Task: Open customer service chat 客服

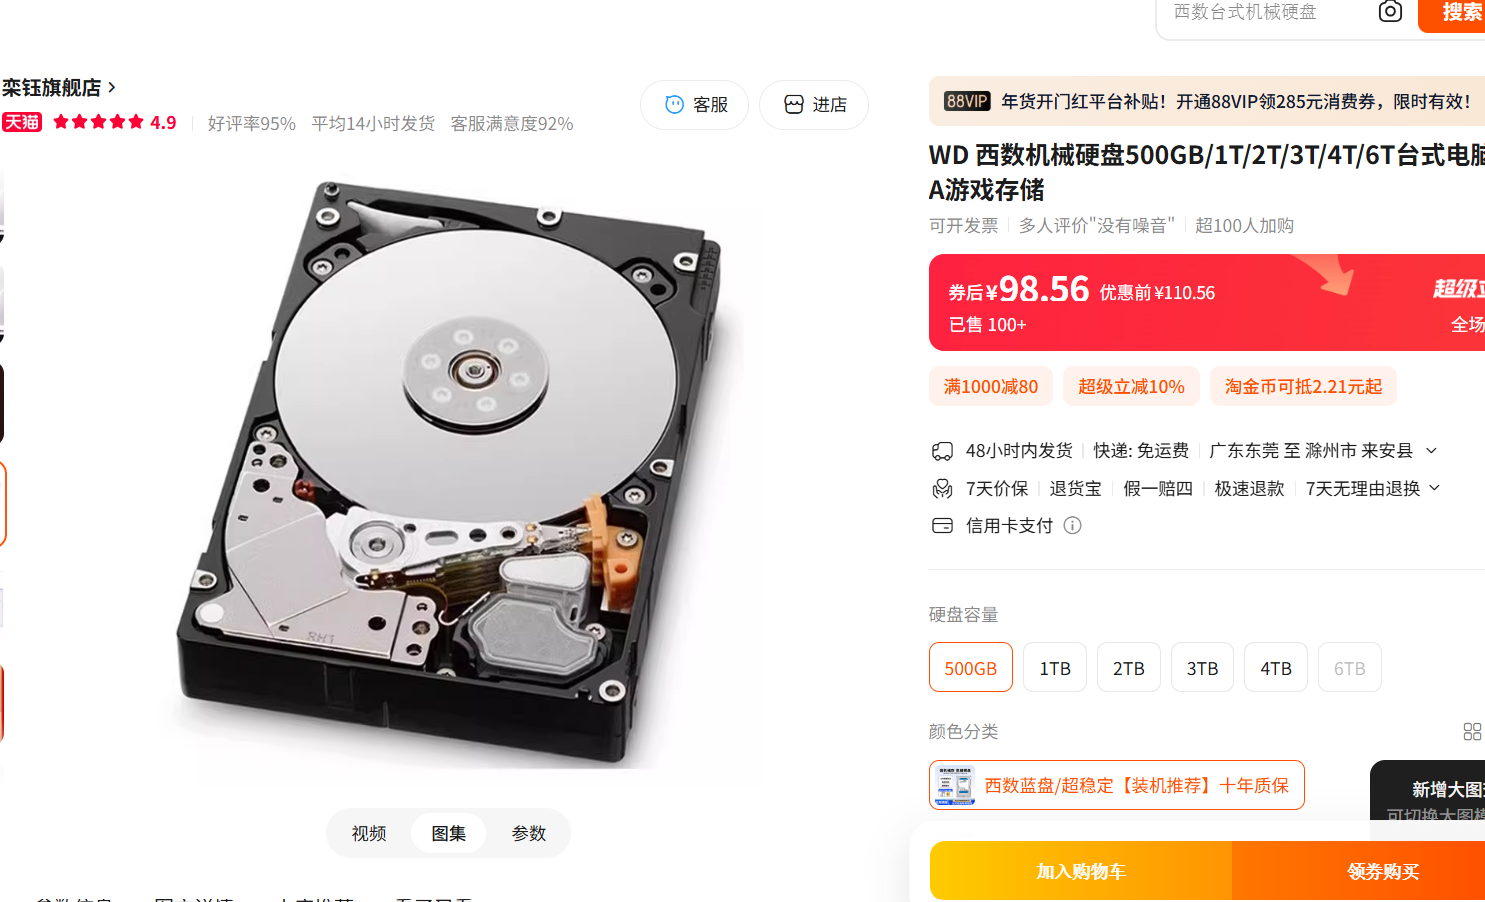Action: (694, 105)
